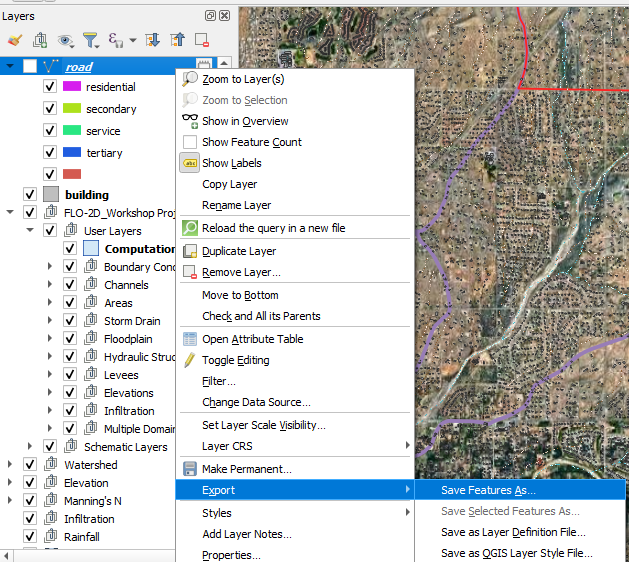Enable the road layer checkbox
Screen dimensions: 629x562
[30, 67]
